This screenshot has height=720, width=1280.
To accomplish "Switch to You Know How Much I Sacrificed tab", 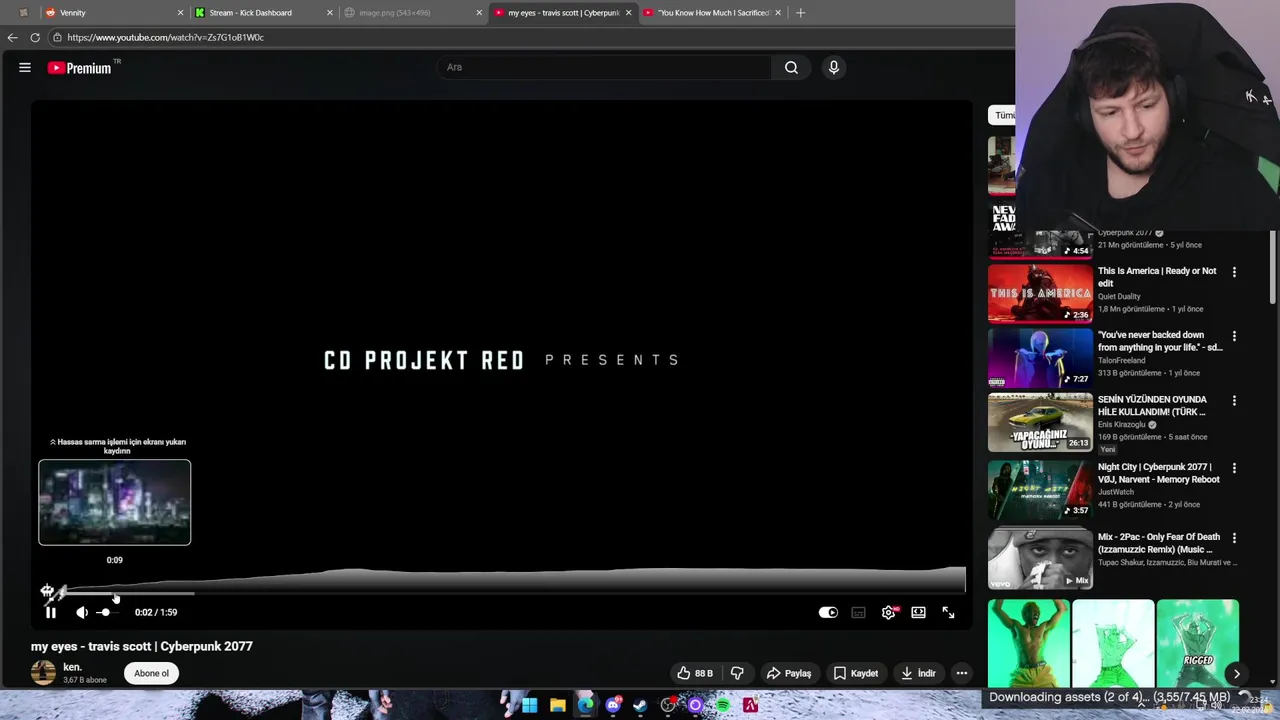I will tap(712, 13).
